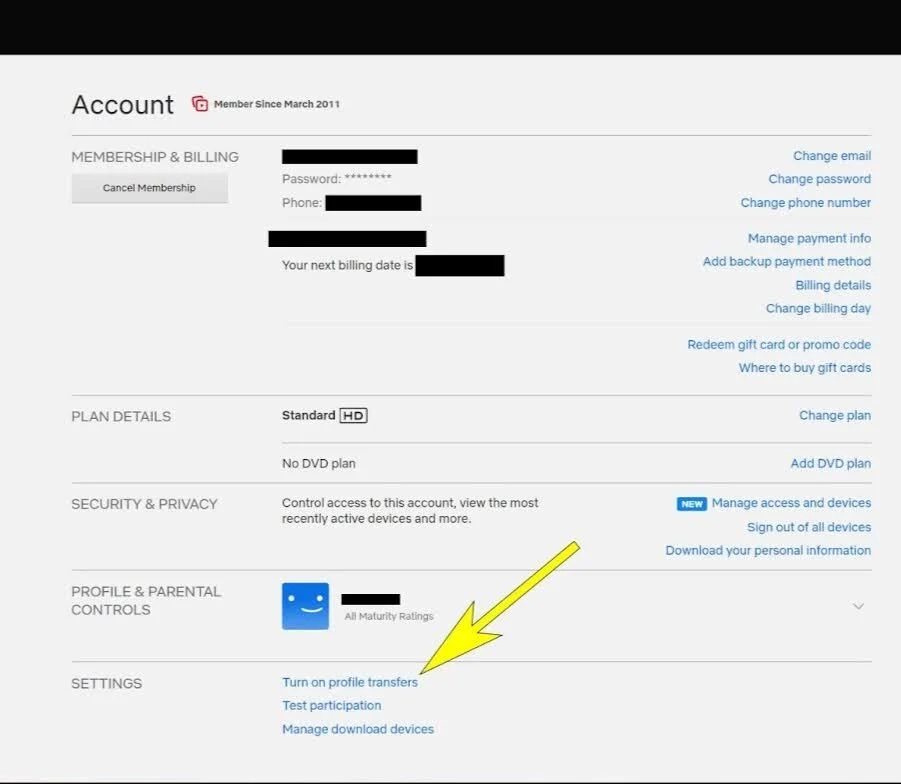This screenshot has width=901, height=784.
Task: Open Manage download devices
Action: tap(357, 730)
